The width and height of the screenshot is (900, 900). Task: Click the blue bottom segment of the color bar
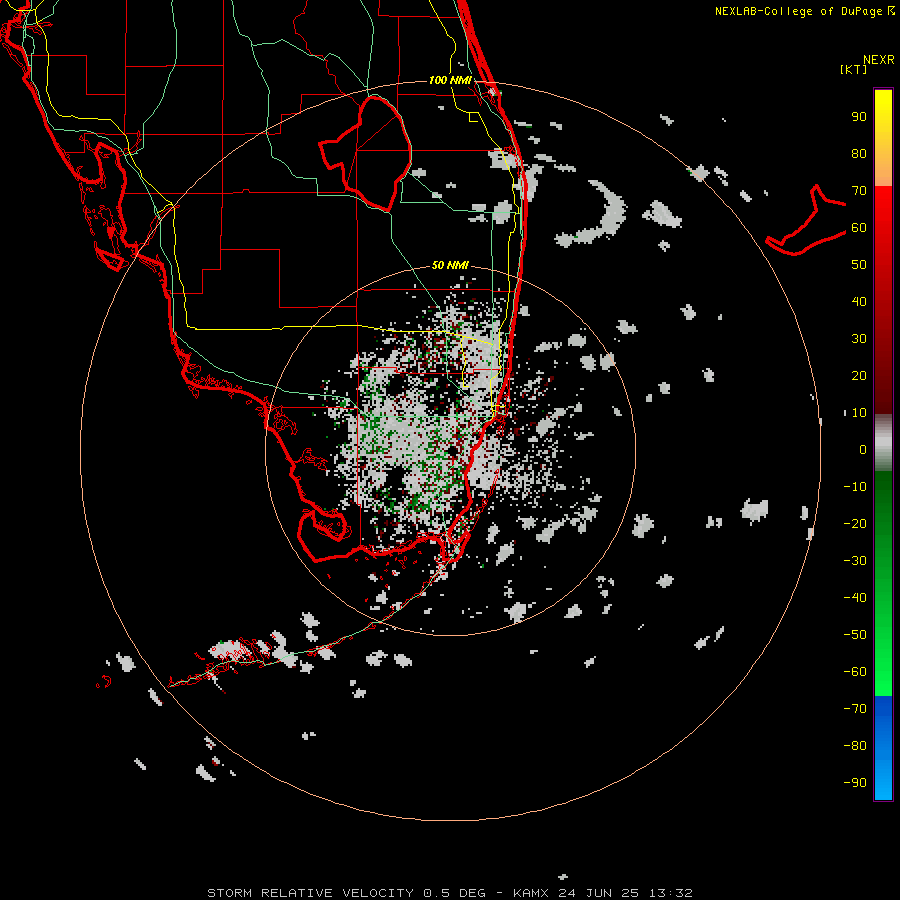click(883, 748)
